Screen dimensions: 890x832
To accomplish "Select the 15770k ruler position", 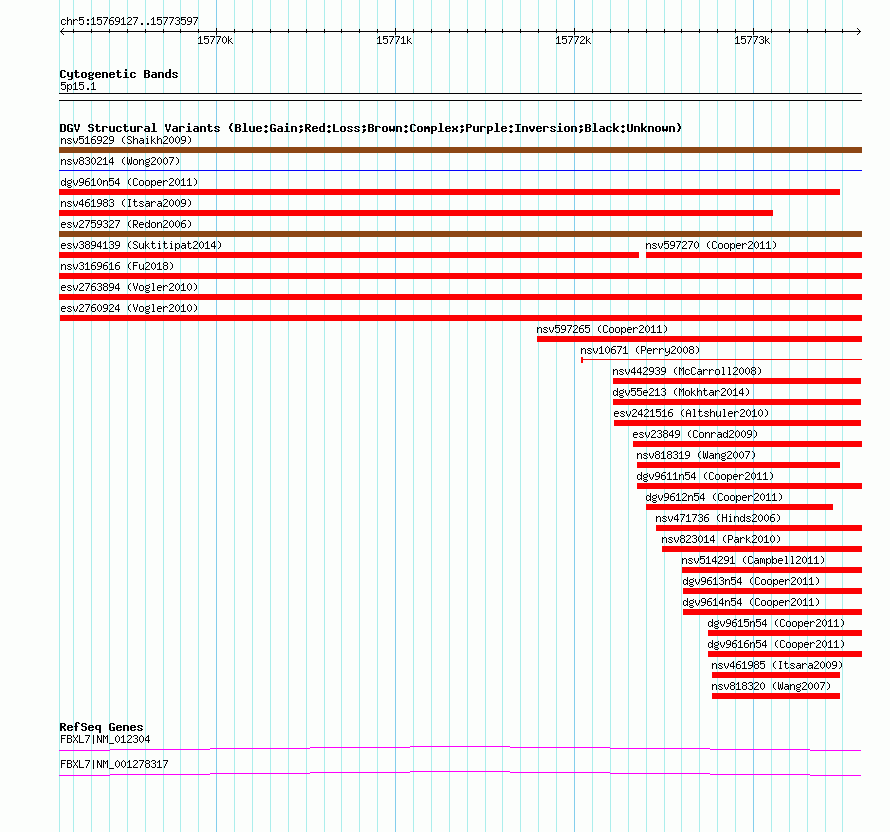I will coord(215,40).
